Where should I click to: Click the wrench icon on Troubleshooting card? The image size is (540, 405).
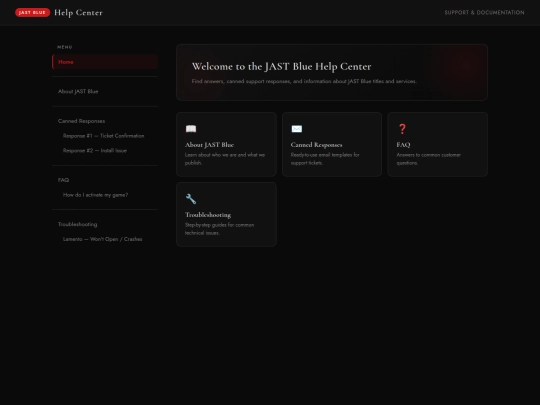pos(191,199)
